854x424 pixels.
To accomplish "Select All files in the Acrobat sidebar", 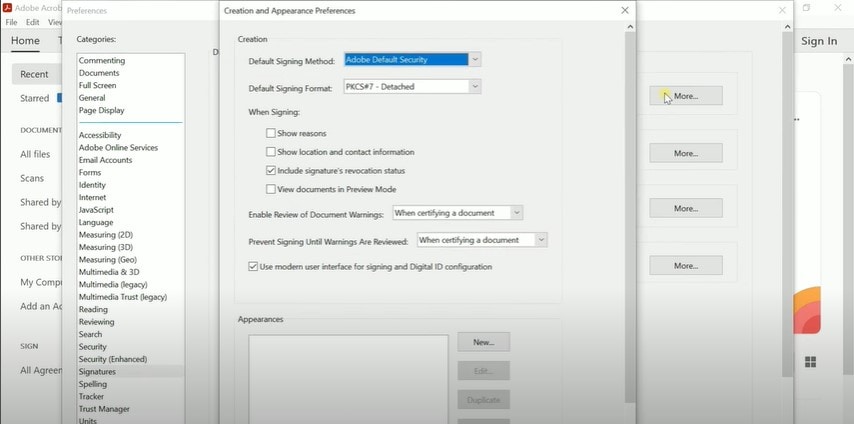I will (35, 154).
